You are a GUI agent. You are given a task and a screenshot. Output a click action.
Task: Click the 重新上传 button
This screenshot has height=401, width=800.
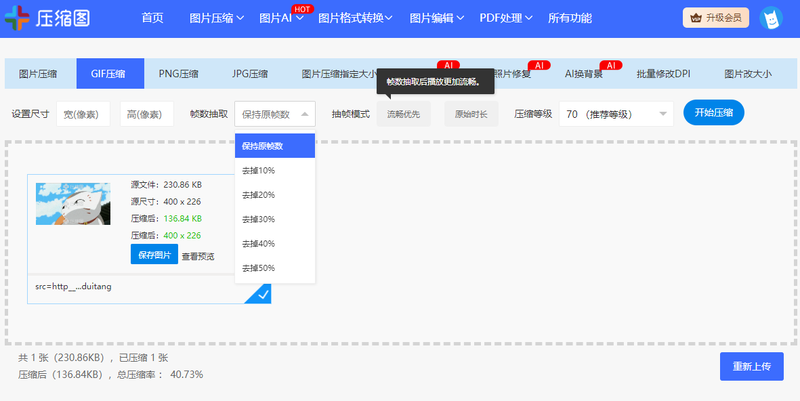pos(751,366)
